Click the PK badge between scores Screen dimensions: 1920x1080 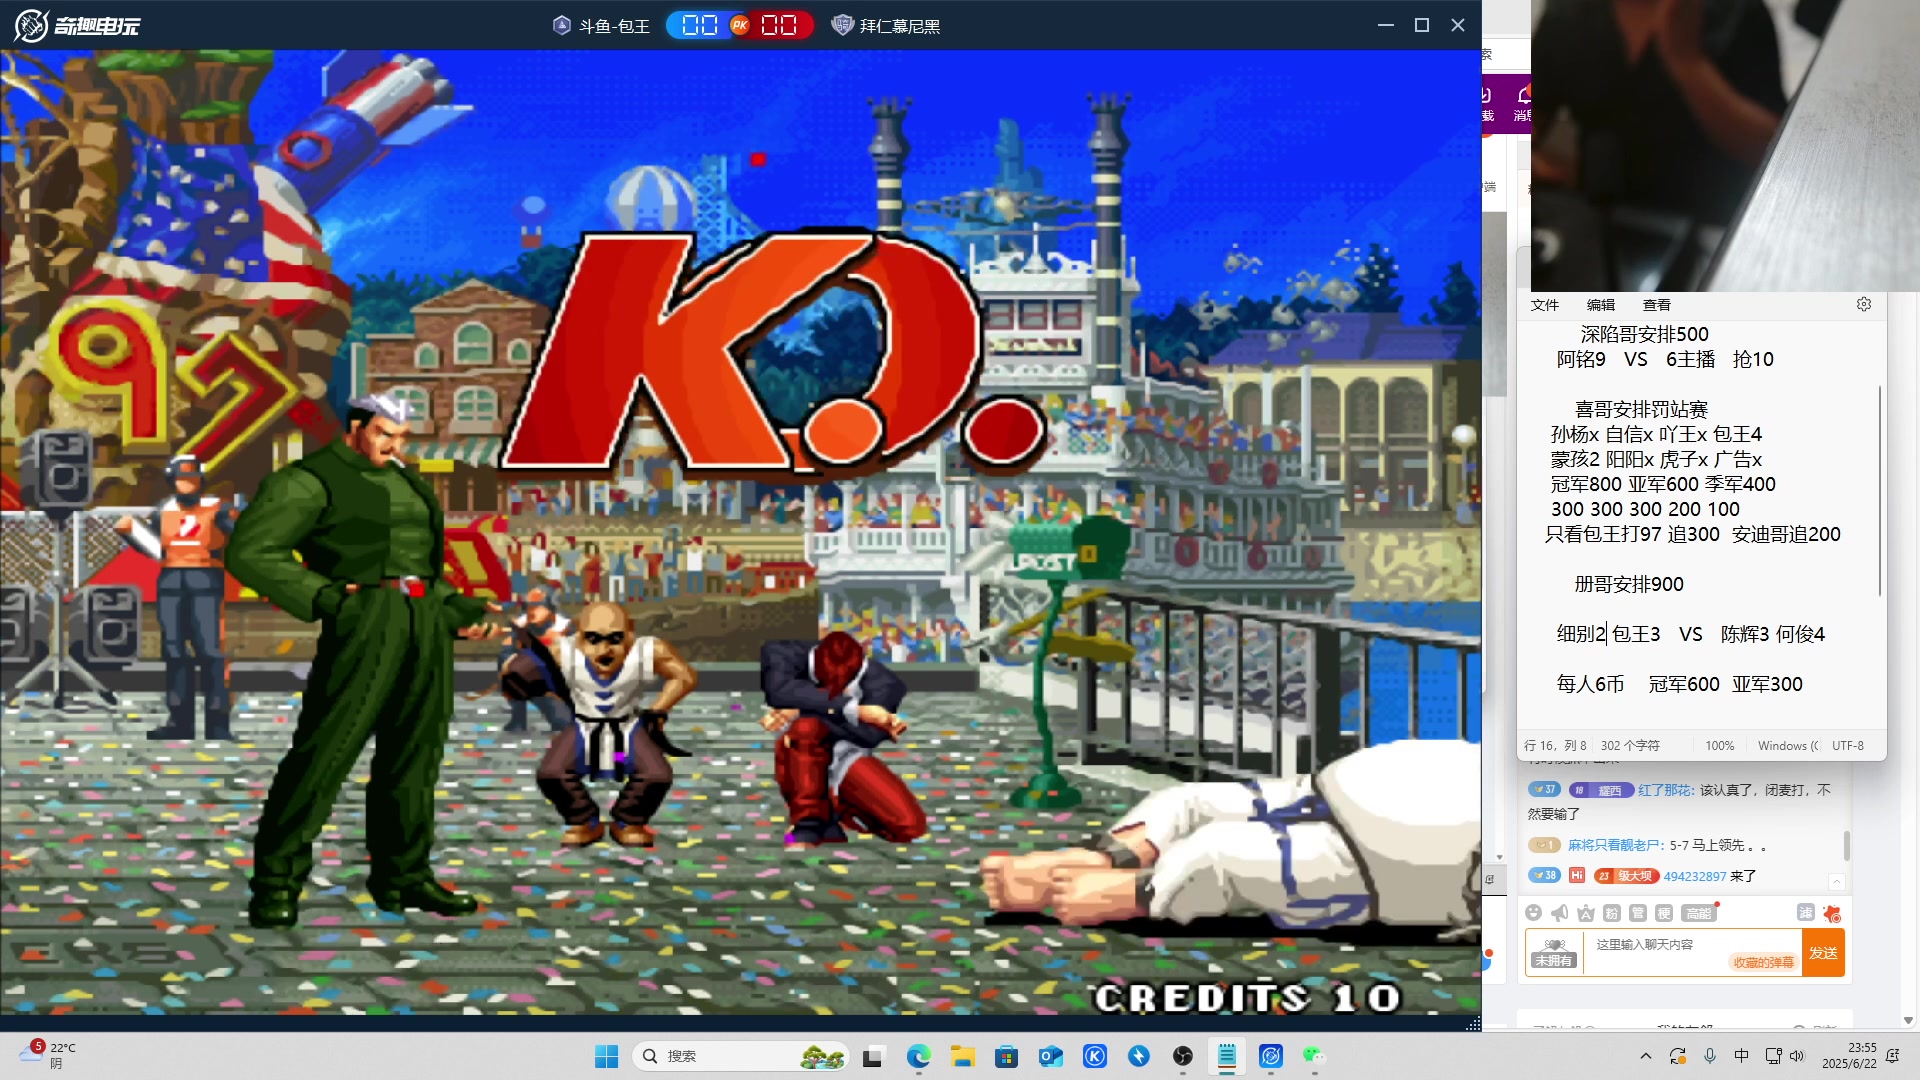pos(740,25)
